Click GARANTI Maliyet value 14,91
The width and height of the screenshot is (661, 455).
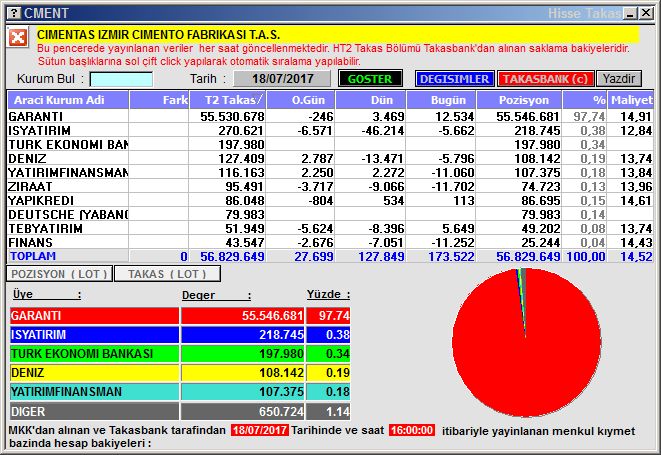(636, 116)
